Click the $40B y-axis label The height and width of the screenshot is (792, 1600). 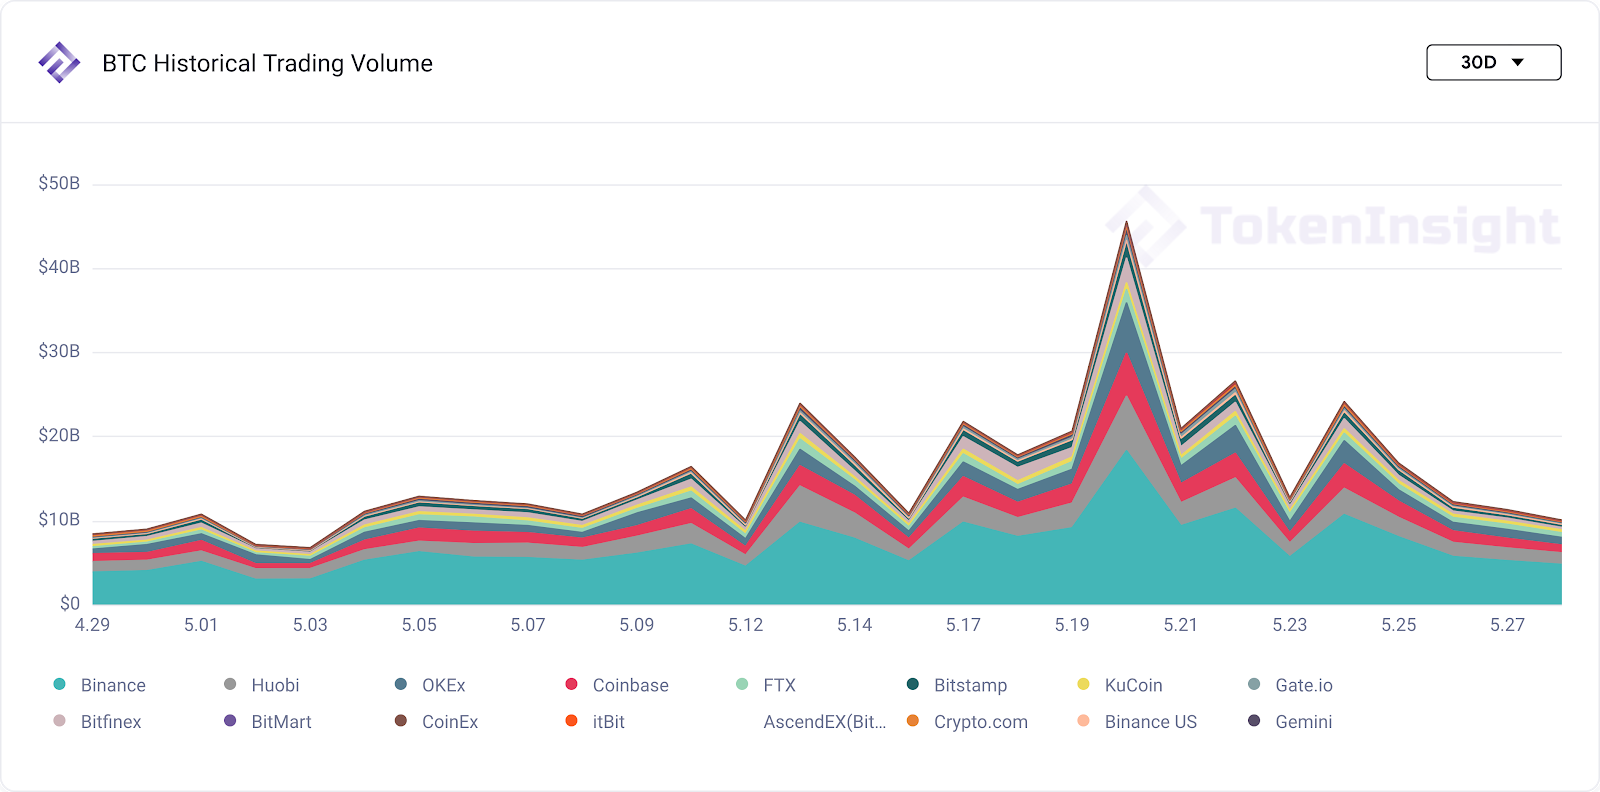59,267
